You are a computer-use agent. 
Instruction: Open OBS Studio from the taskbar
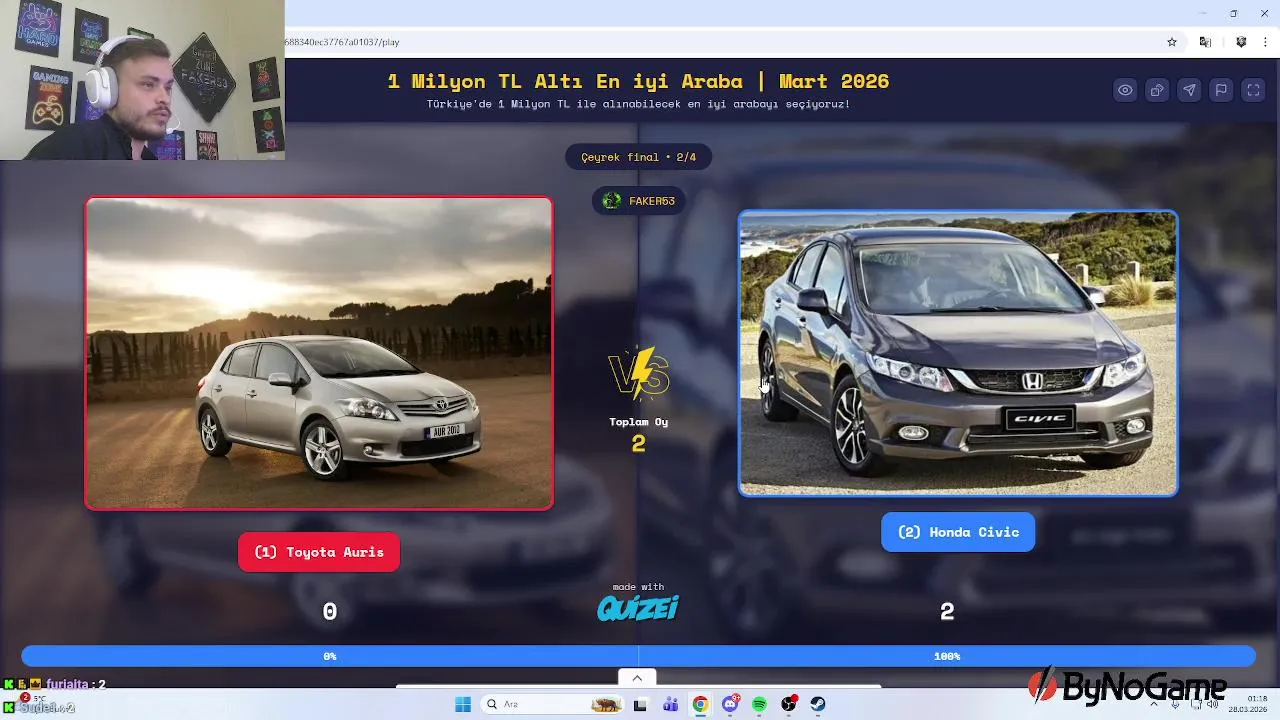(x=789, y=704)
